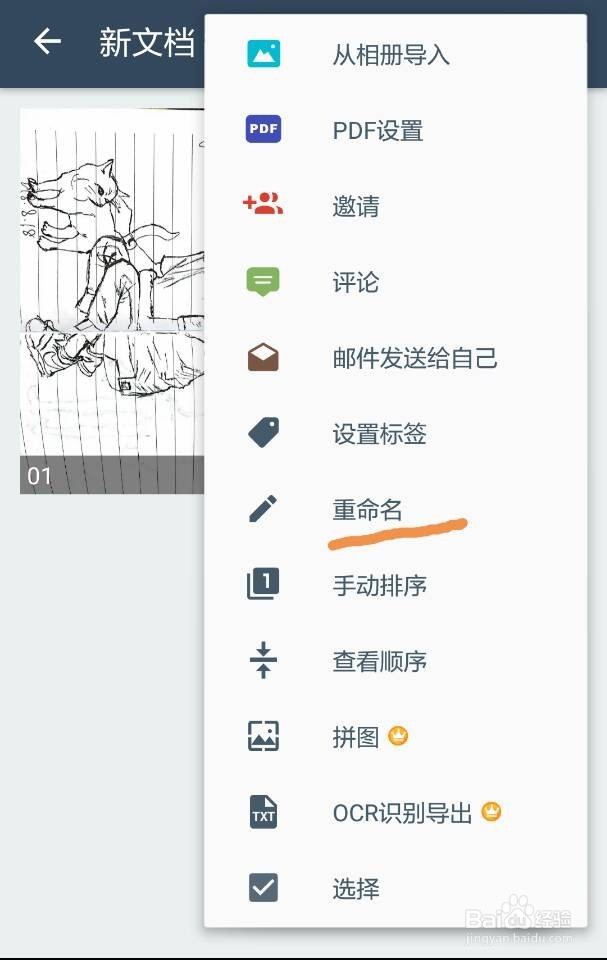Click the TXT OCR export icon
Image resolution: width=607 pixels, height=960 pixels.
click(263, 812)
